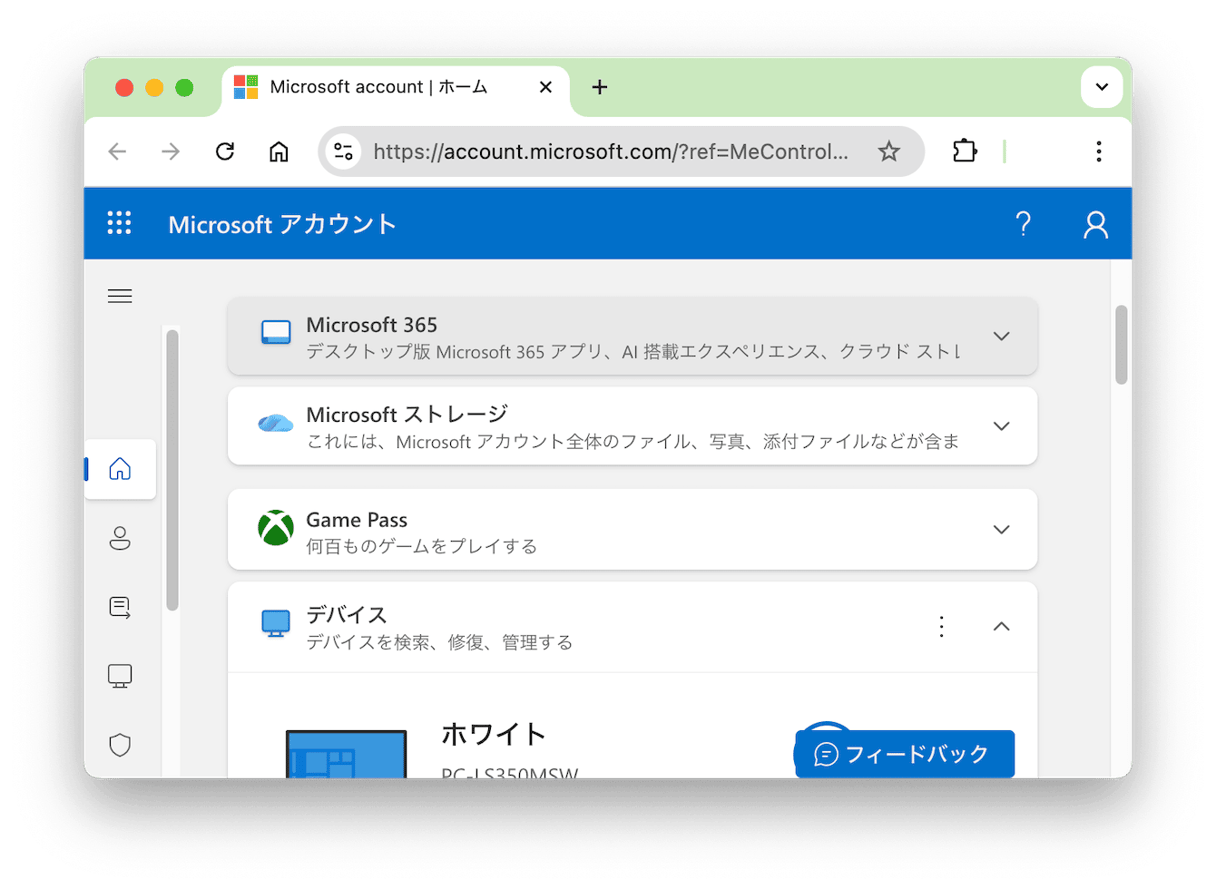Screen dimensions: 1216x889
Task: Open the デバイス options three-dot menu
Action: (941, 626)
